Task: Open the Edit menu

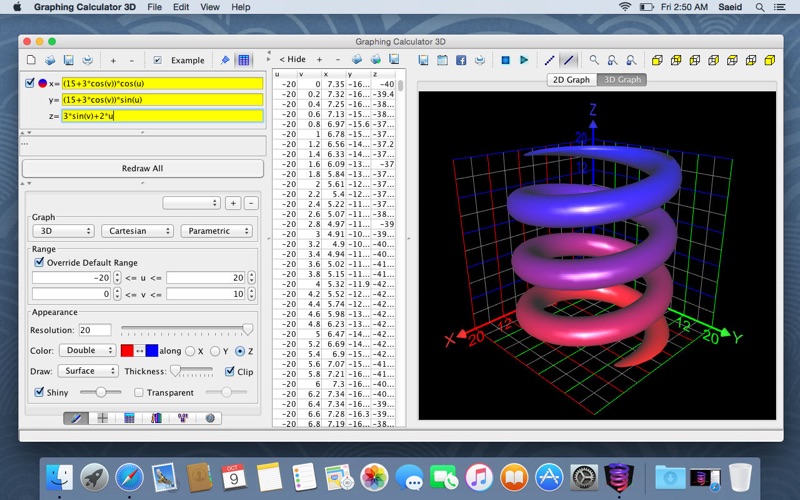Action: tap(181, 7)
